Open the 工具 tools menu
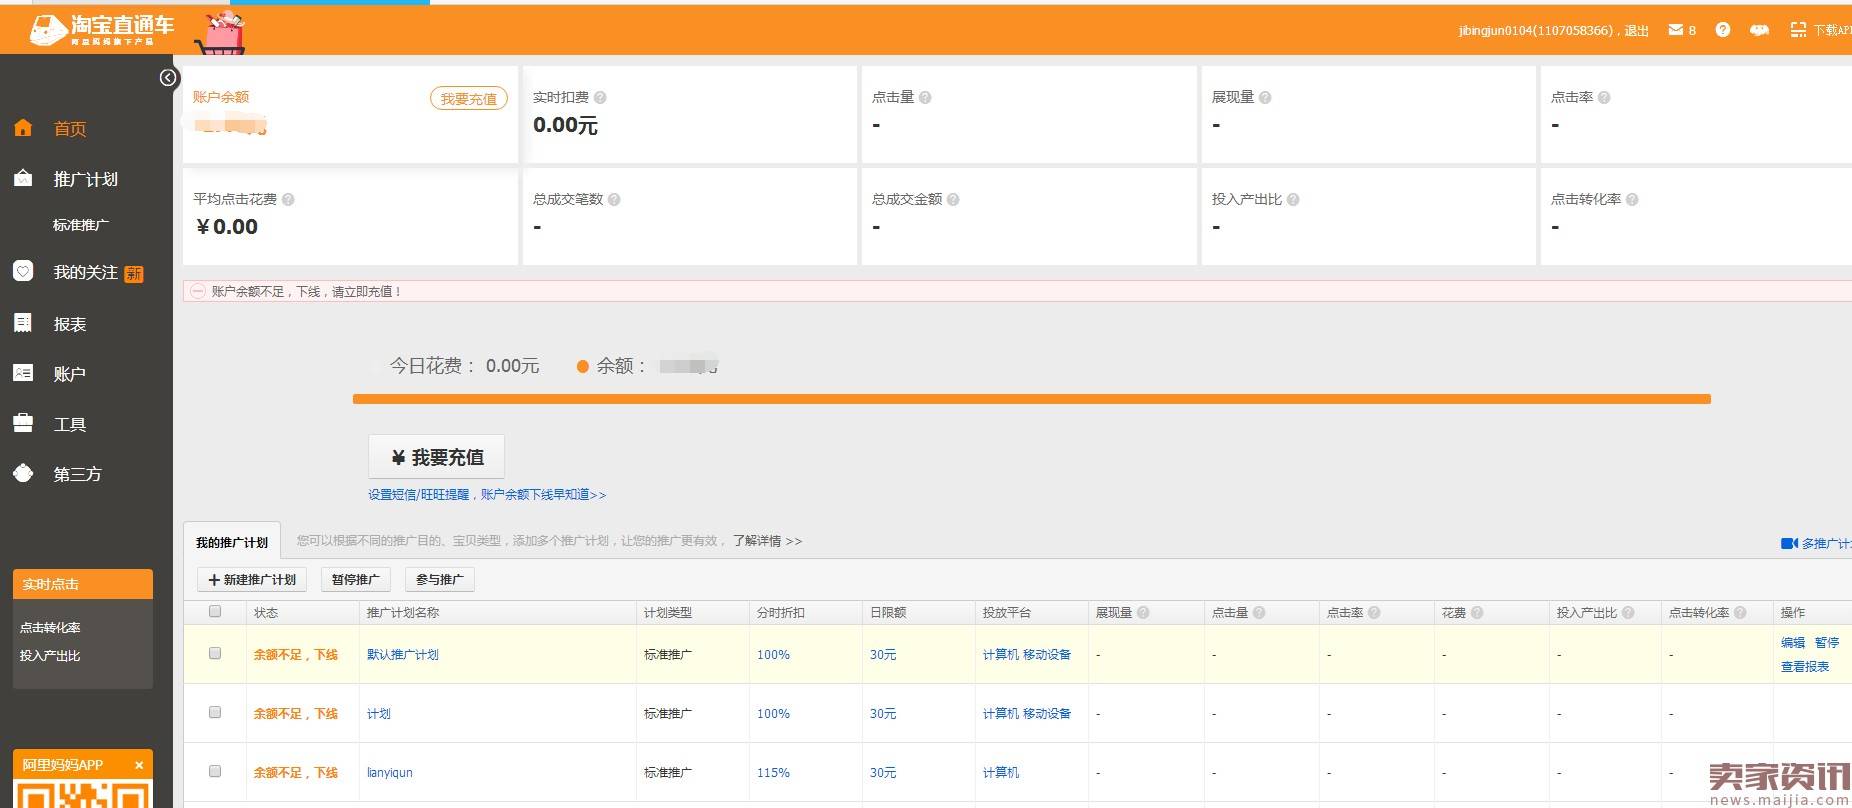 [70, 424]
